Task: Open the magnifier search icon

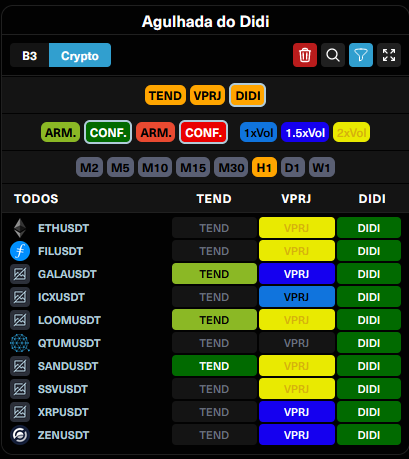Action: [x=333, y=55]
